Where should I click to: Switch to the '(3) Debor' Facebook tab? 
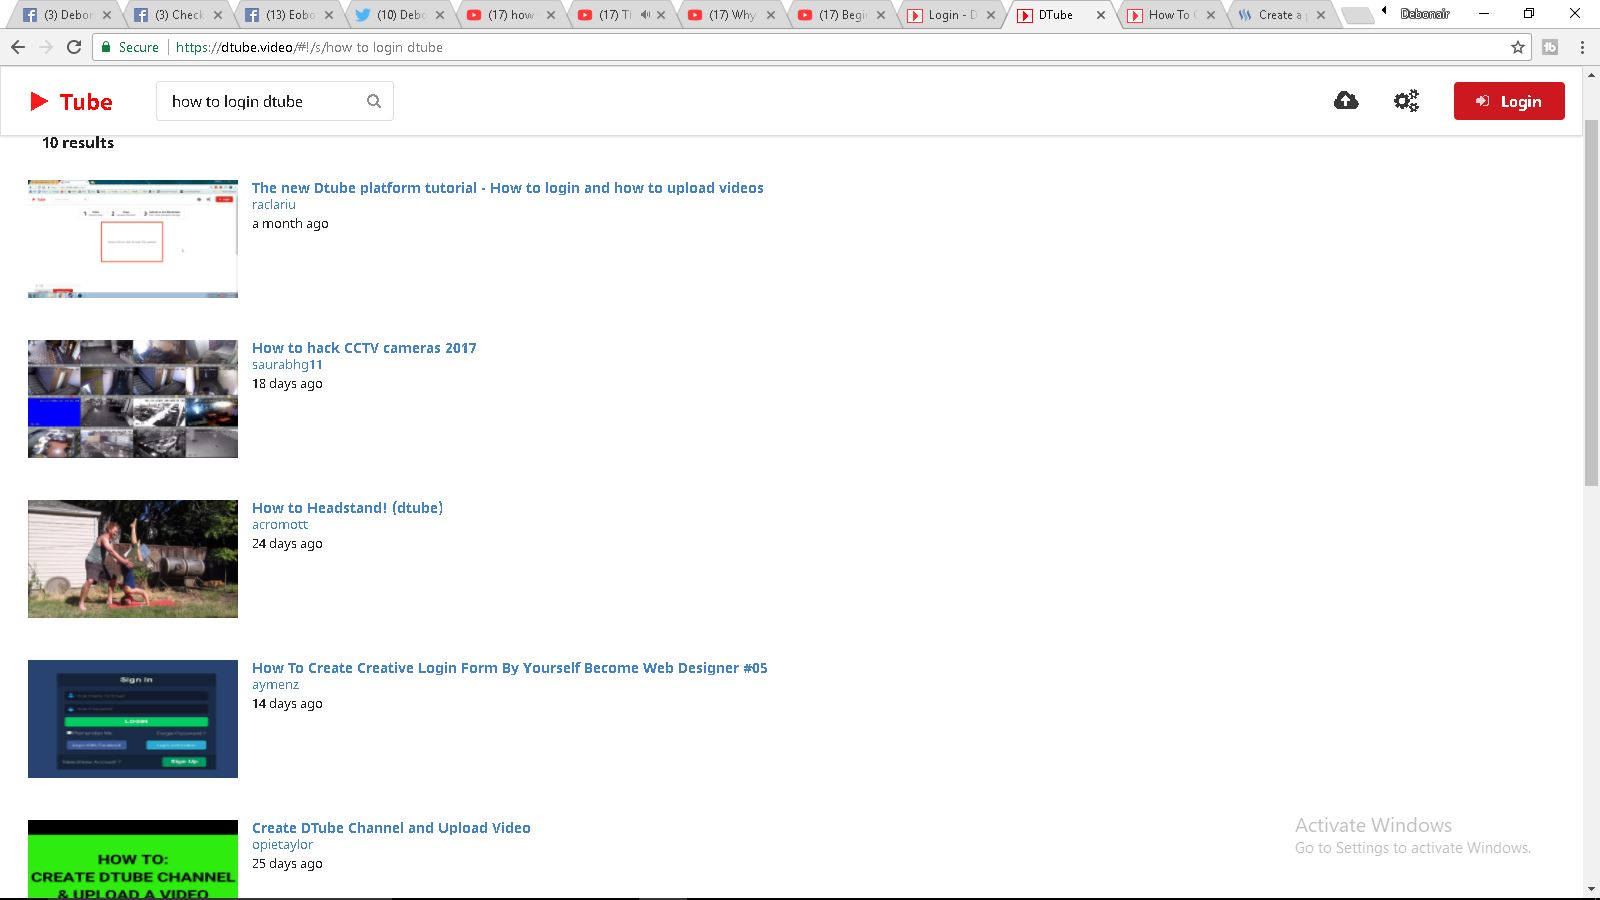(66, 15)
